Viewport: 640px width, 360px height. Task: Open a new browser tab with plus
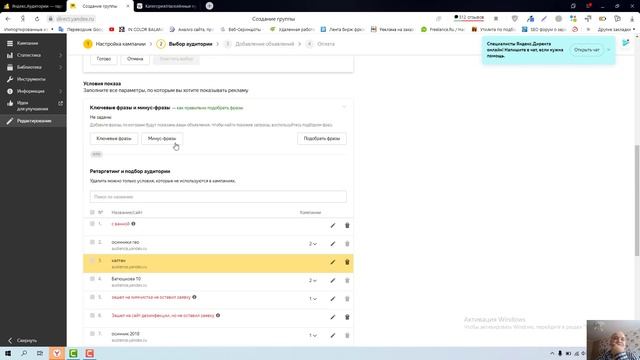coord(209,6)
